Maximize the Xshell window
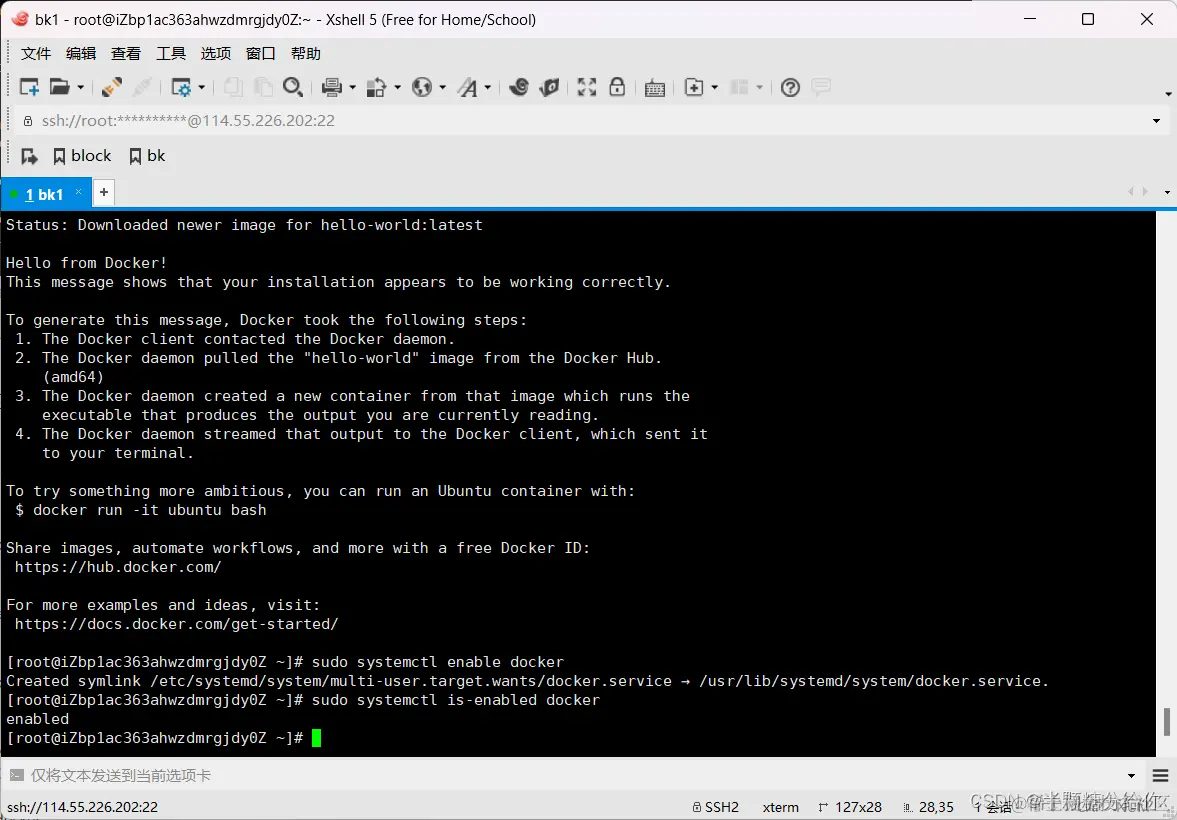The width and height of the screenshot is (1177, 820). coord(1088,20)
